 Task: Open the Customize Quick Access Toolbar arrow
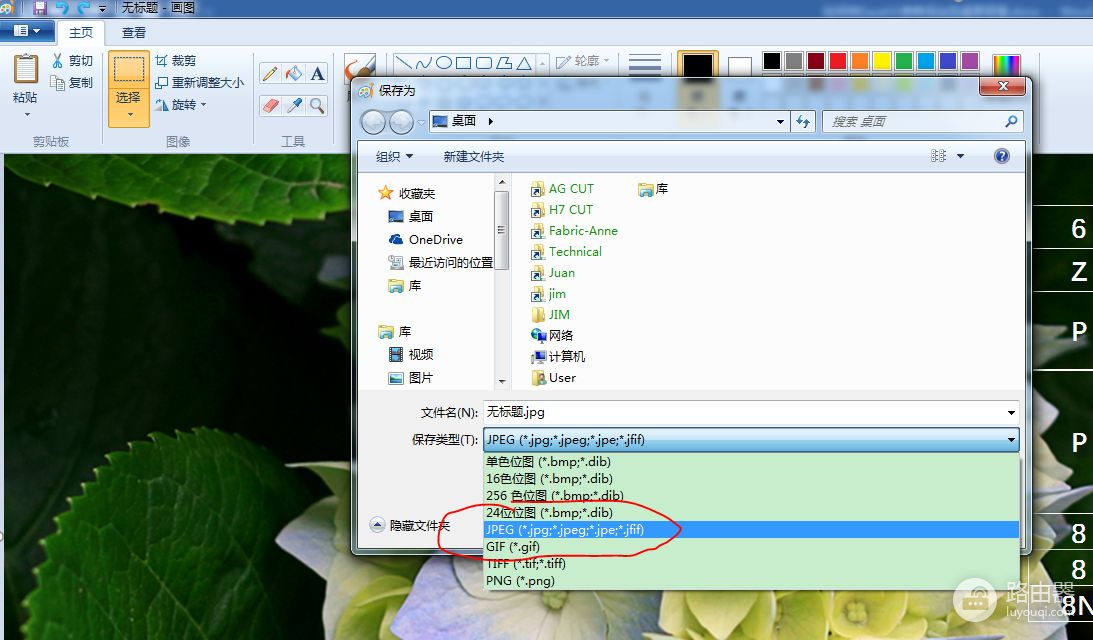[x=102, y=9]
